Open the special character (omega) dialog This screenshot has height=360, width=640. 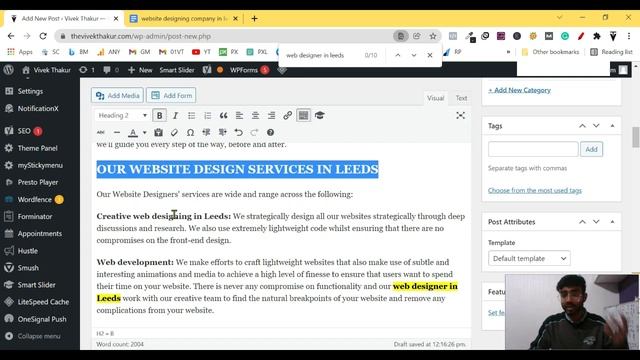point(190,132)
